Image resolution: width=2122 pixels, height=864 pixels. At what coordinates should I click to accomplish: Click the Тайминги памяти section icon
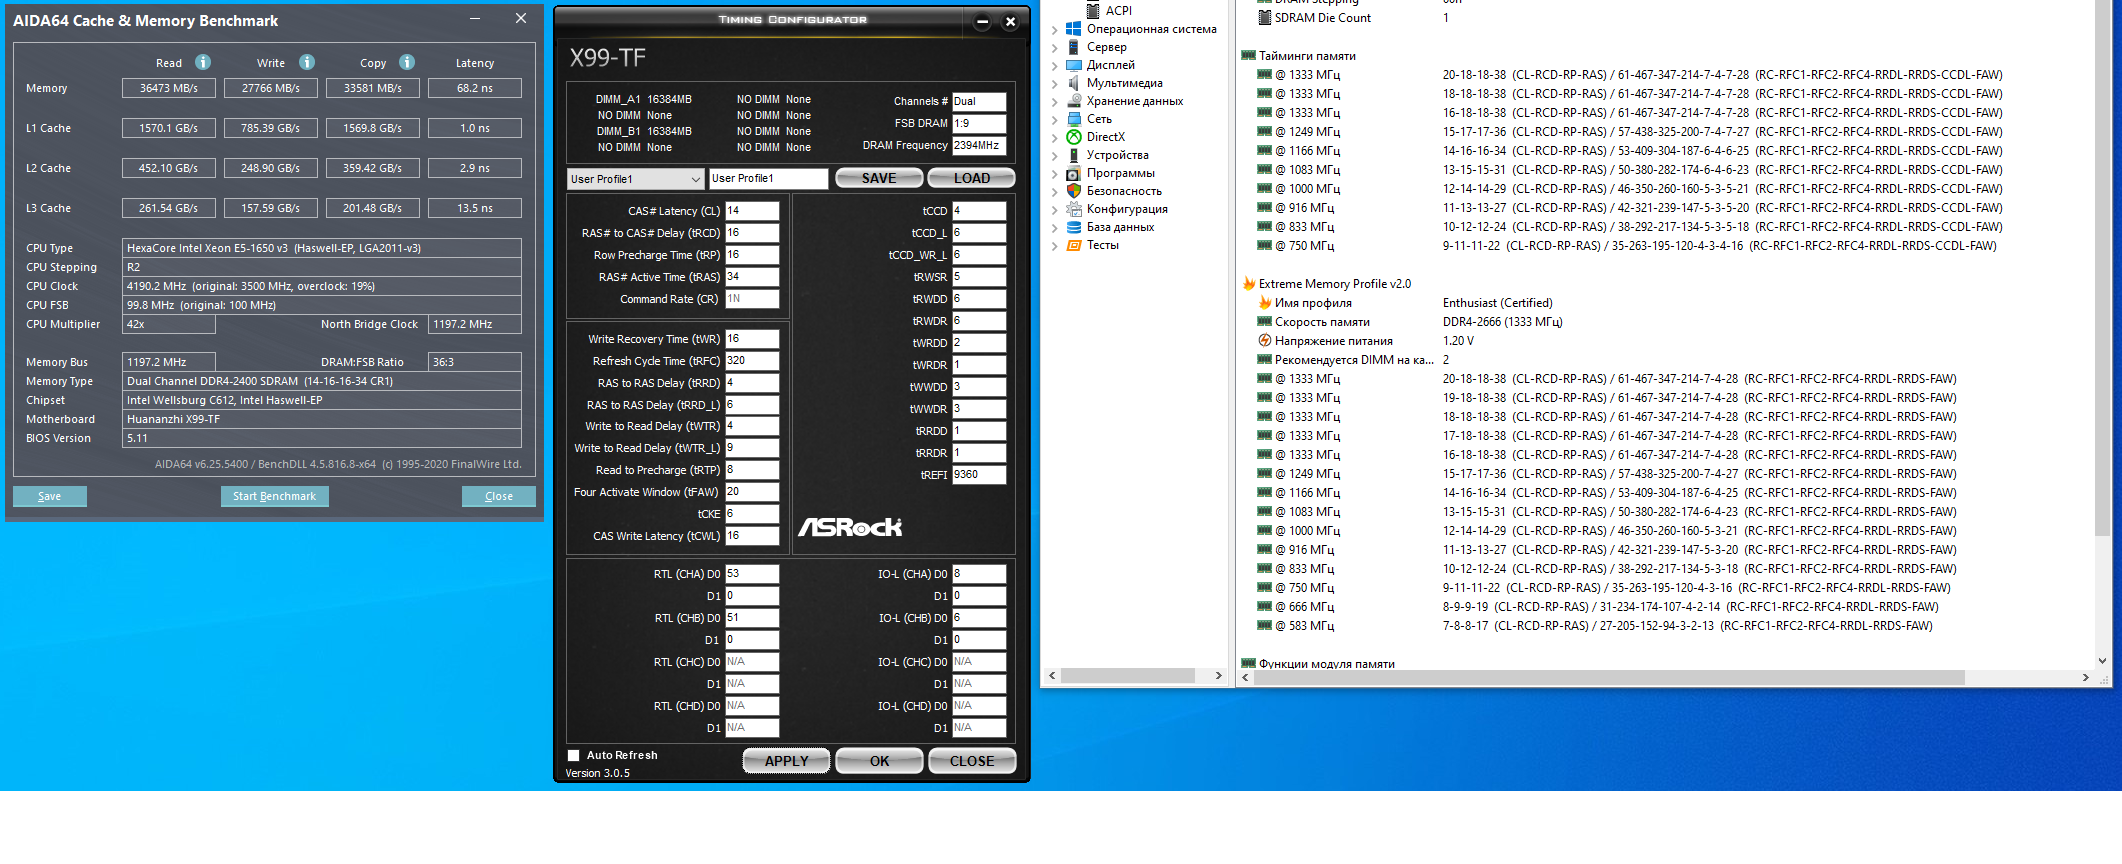pyautogui.click(x=1248, y=56)
